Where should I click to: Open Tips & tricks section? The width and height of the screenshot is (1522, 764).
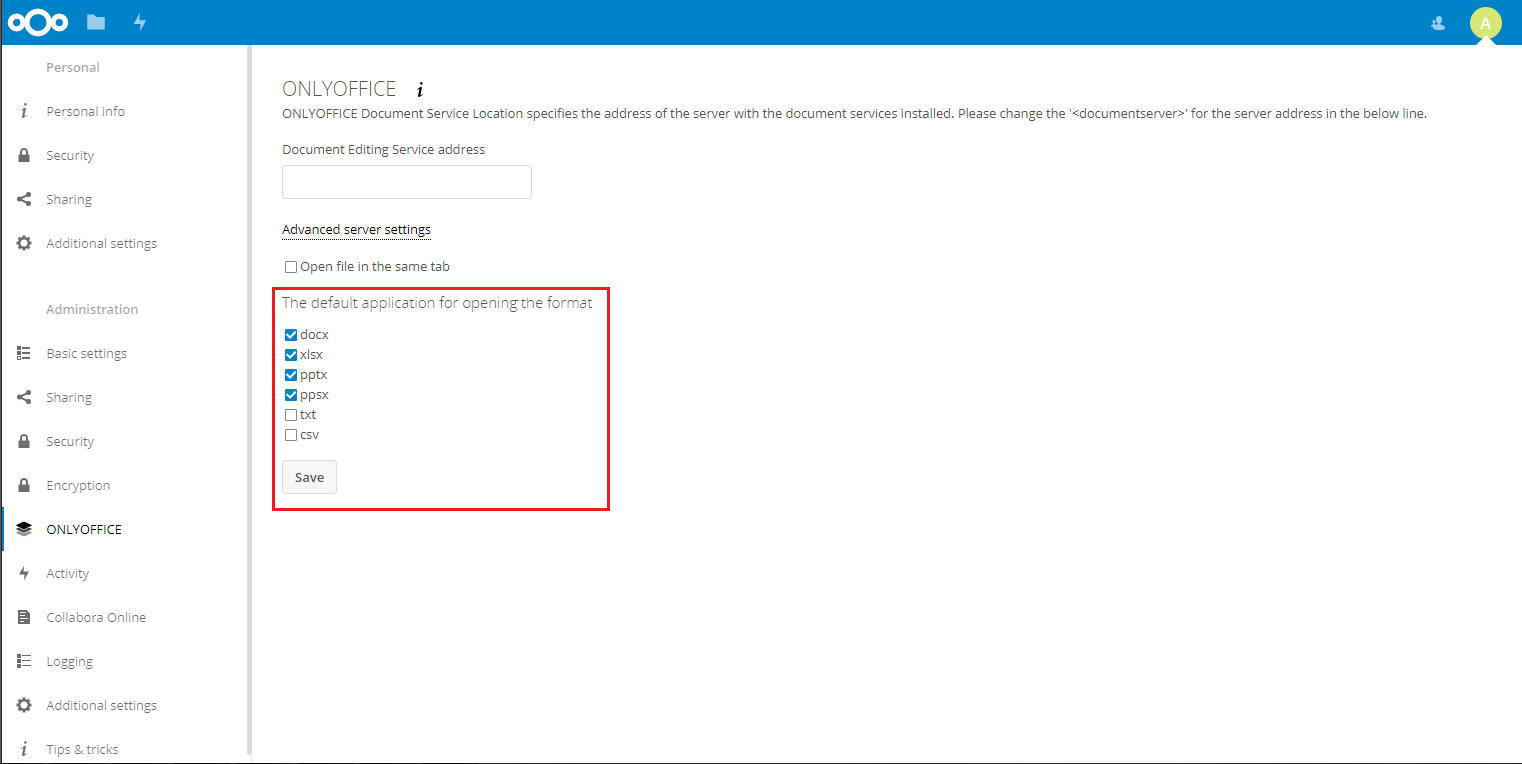tap(82, 748)
